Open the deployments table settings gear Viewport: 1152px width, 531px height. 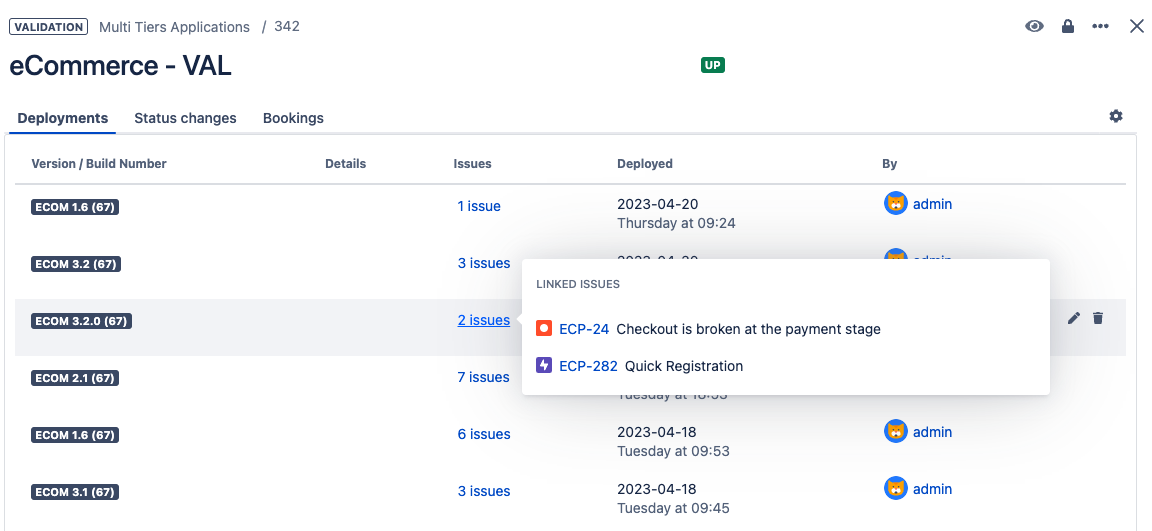click(1116, 116)
